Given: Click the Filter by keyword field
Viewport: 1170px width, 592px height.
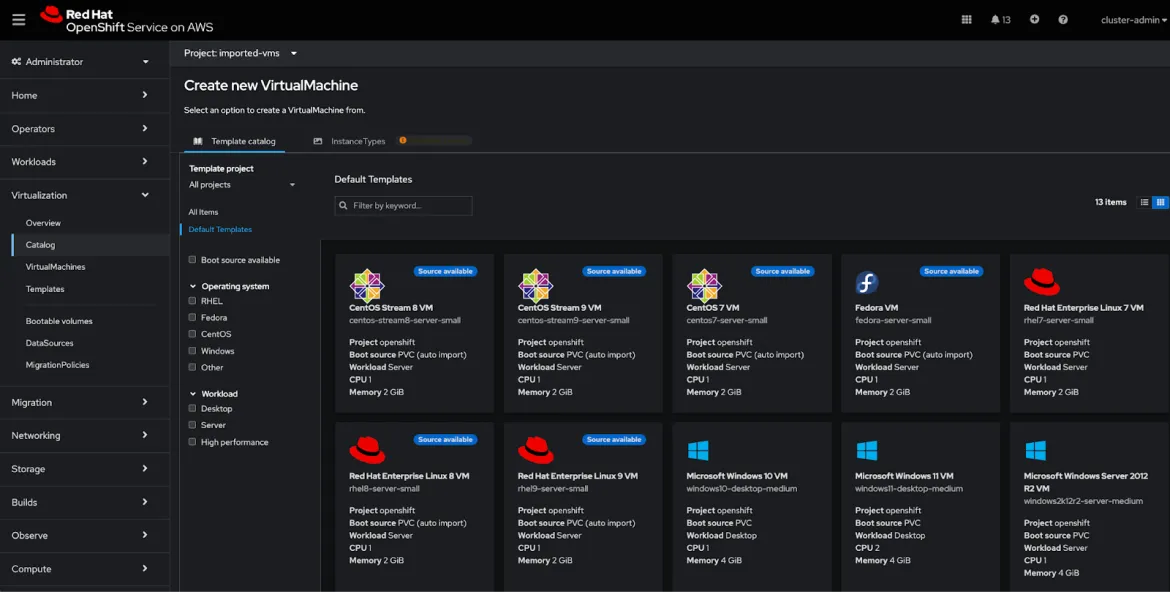Looking at the screenshot, I should [x=403, y=205].
